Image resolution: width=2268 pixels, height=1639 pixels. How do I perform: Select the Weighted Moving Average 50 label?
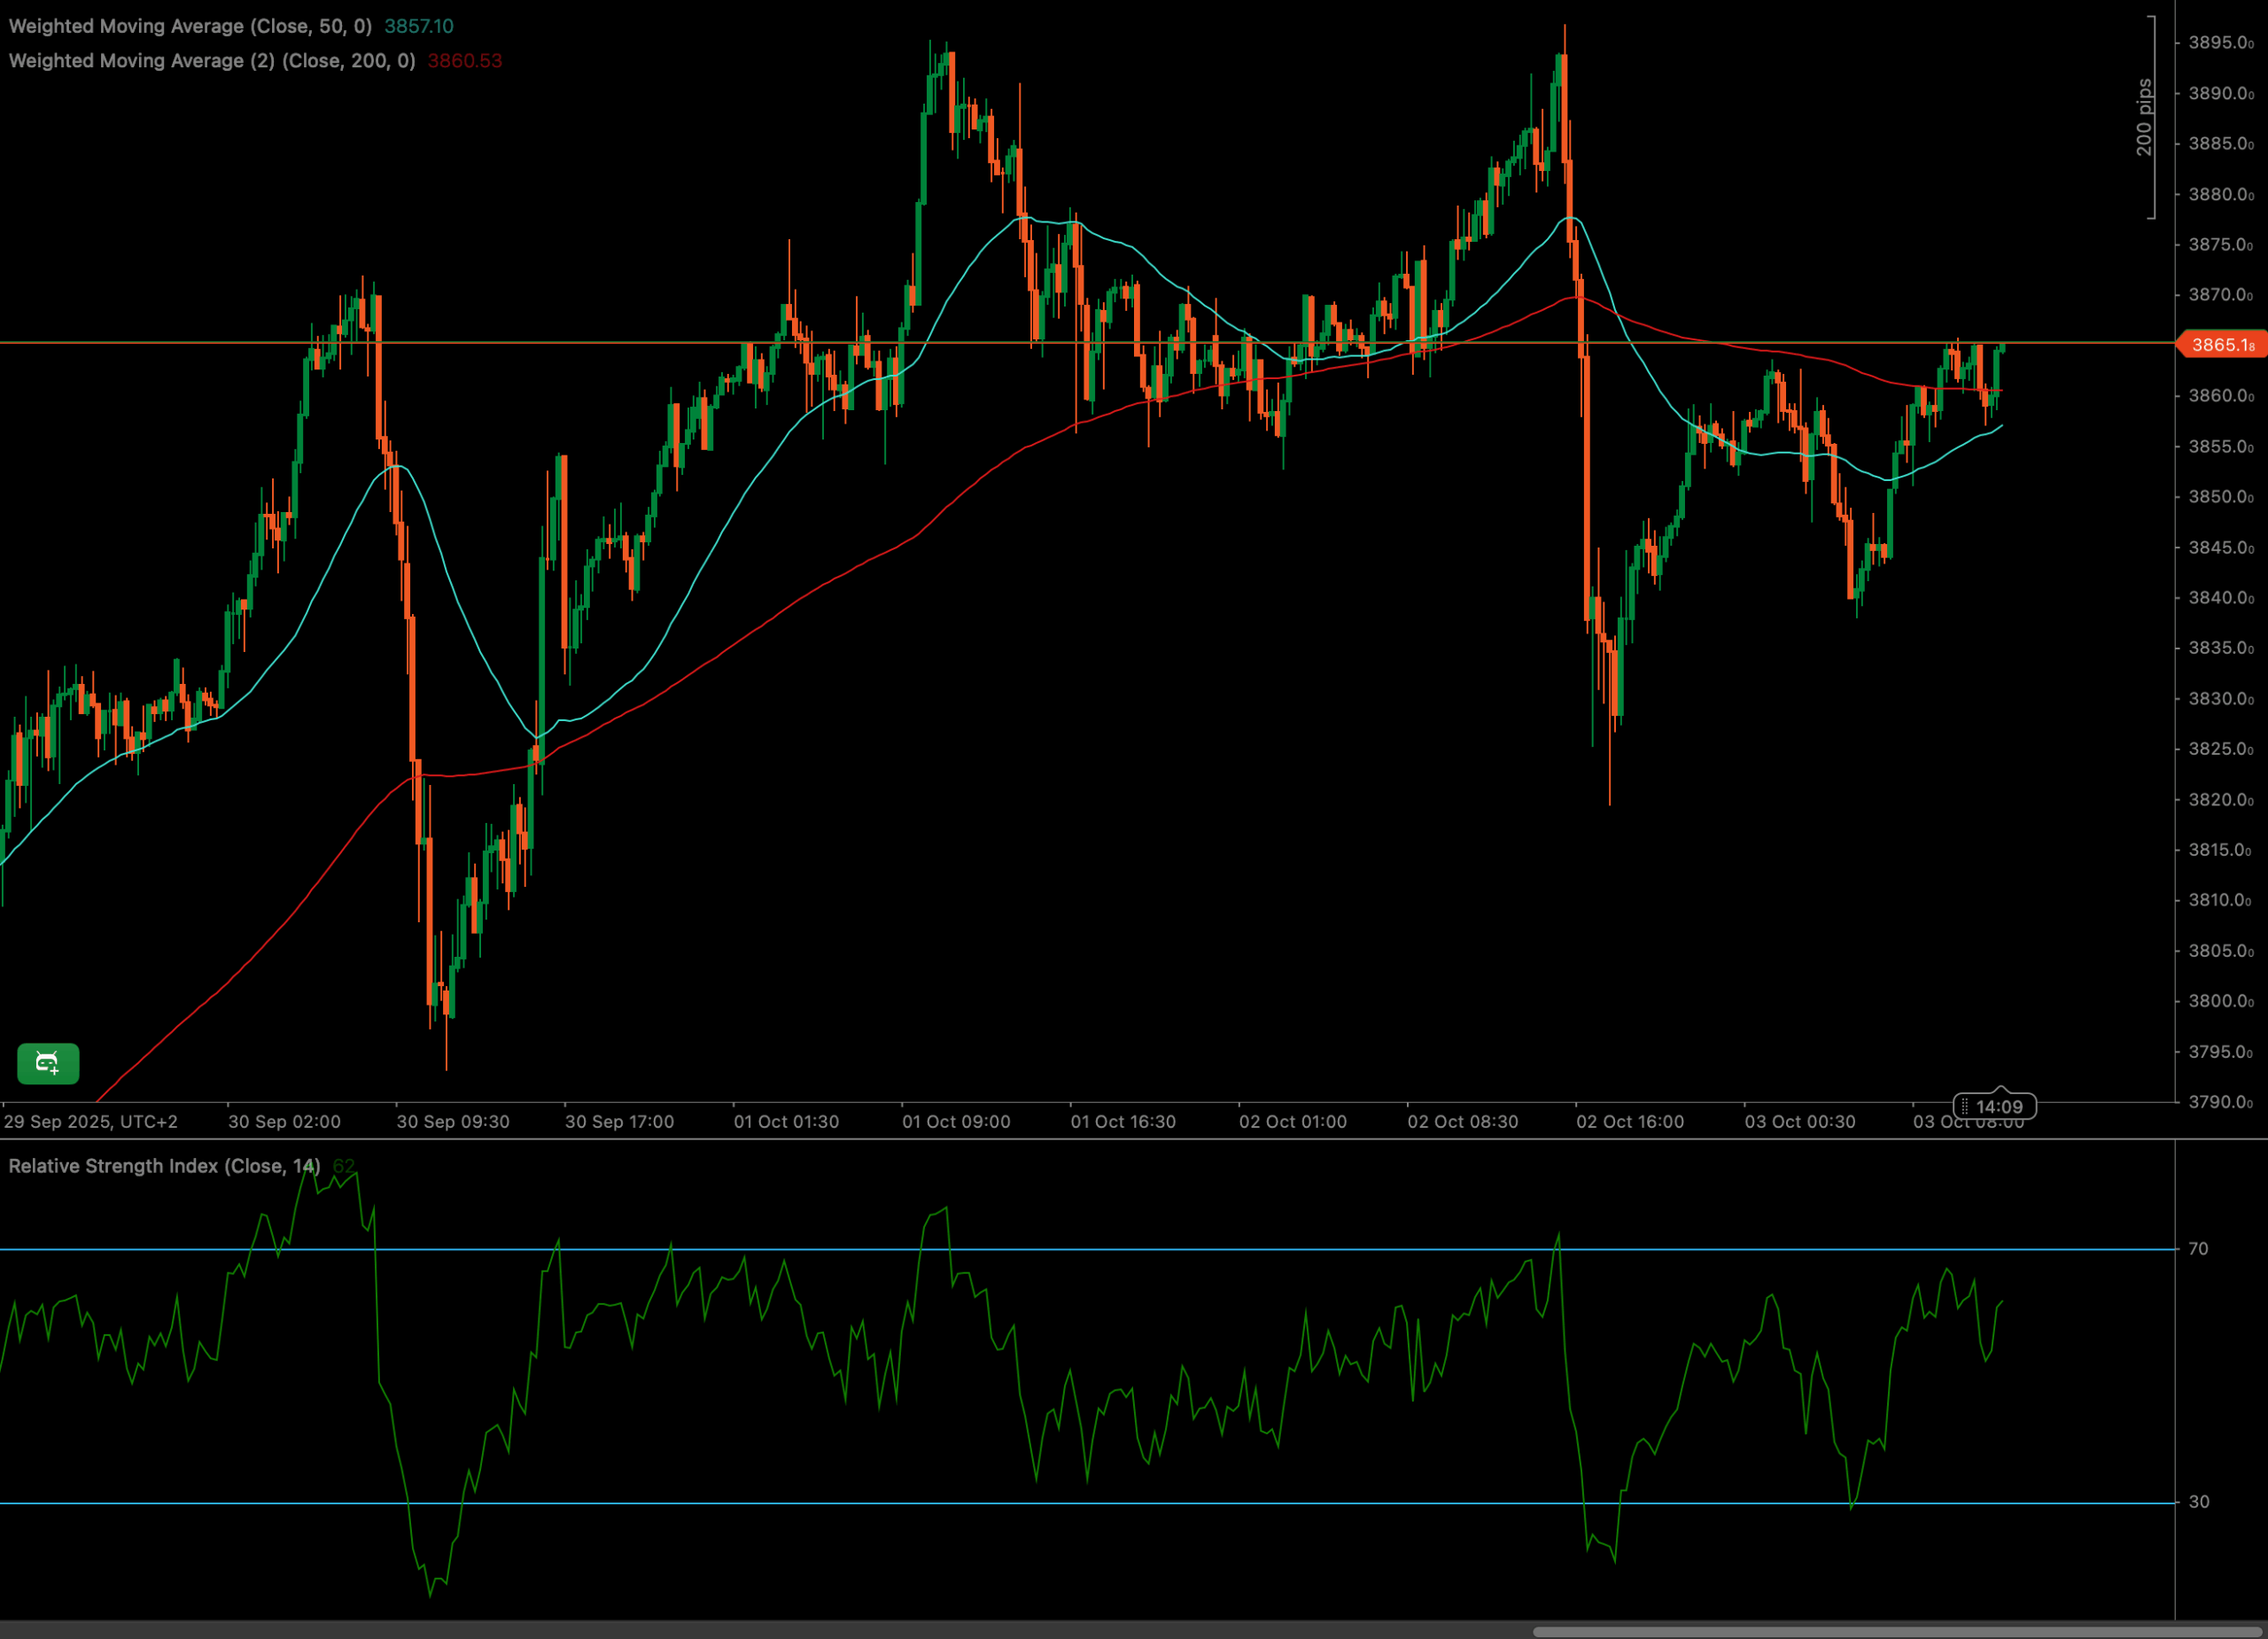190,26
